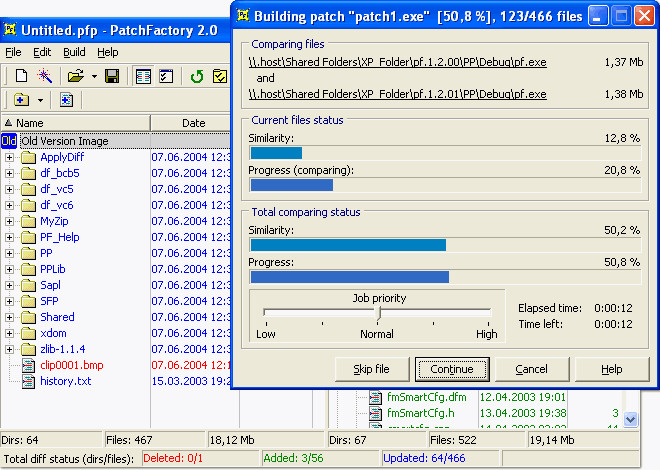Click the yellow checkmark build icon
This screenshot has width=660, height=470.
pyautogui.click(x=220, y=77)
